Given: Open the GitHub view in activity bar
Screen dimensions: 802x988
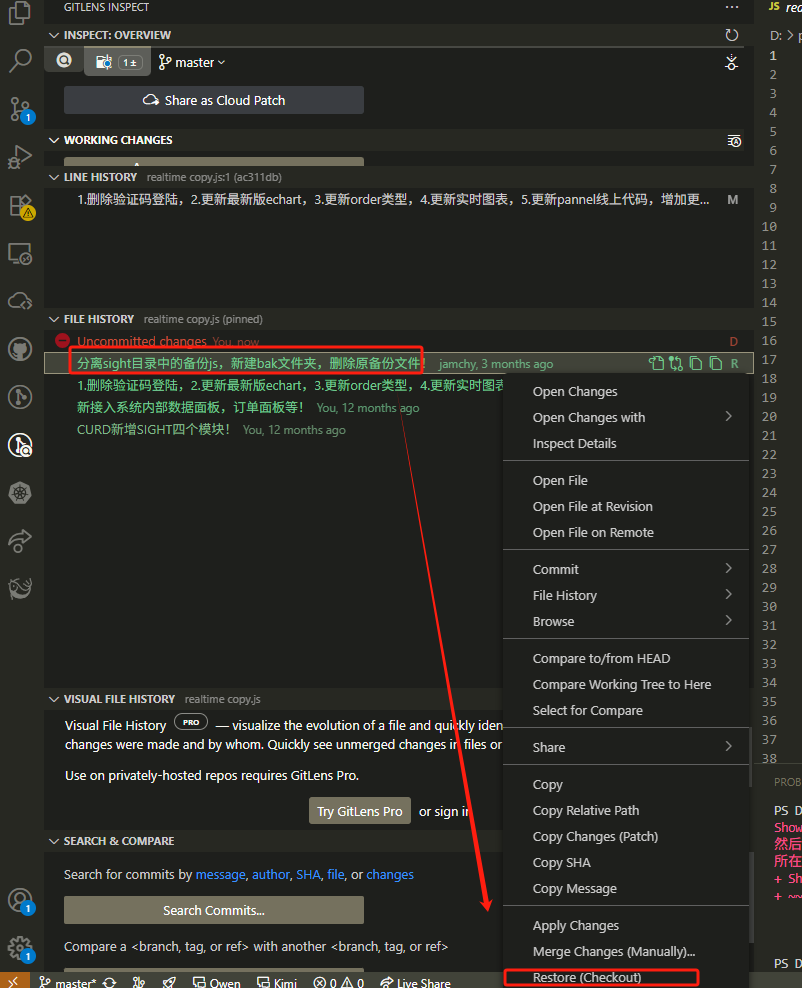Looking at the screenshot, I should pos(20,349).
